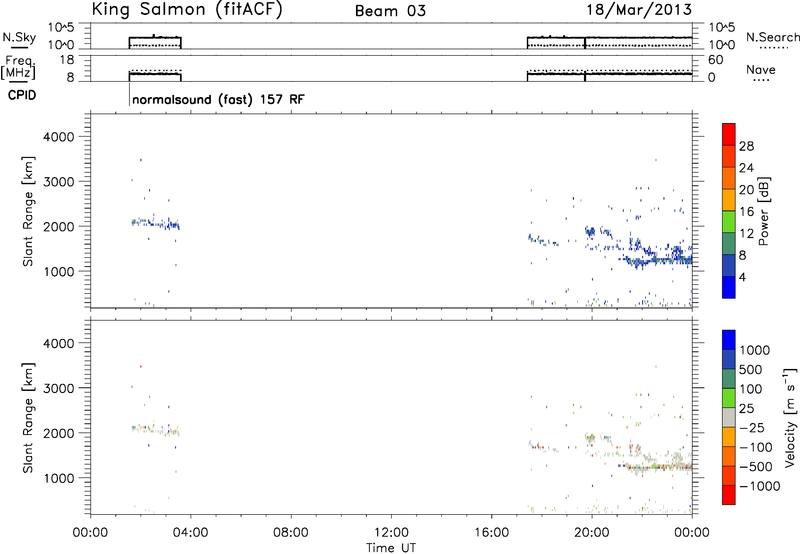Pick the blue top segment of Velocity colorbar
Image resolution: width=800 pixels, height=554 pixels.
tap(729, 340)
